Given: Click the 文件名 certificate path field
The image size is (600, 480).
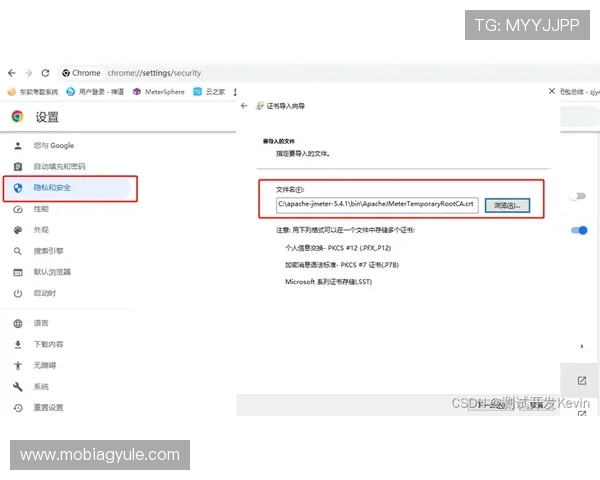Looking at the screenshot, I should click(377, 205).
